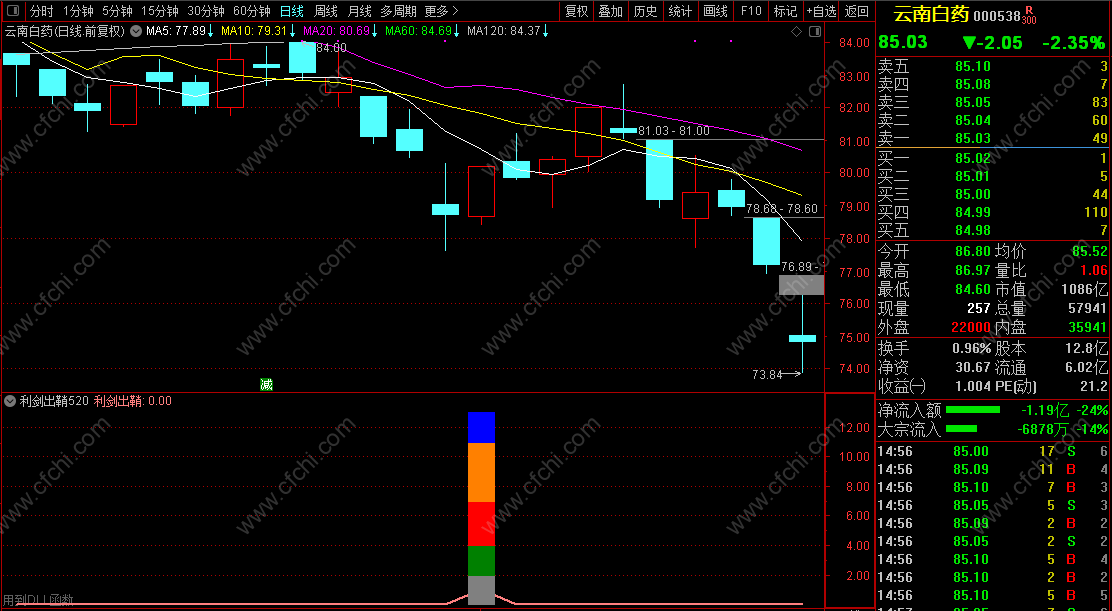Viewport: 1112px width, 611px height.
Task: Click the 市值 1086亿 value
Action: pyautogui.click(x=1086, y=289)
